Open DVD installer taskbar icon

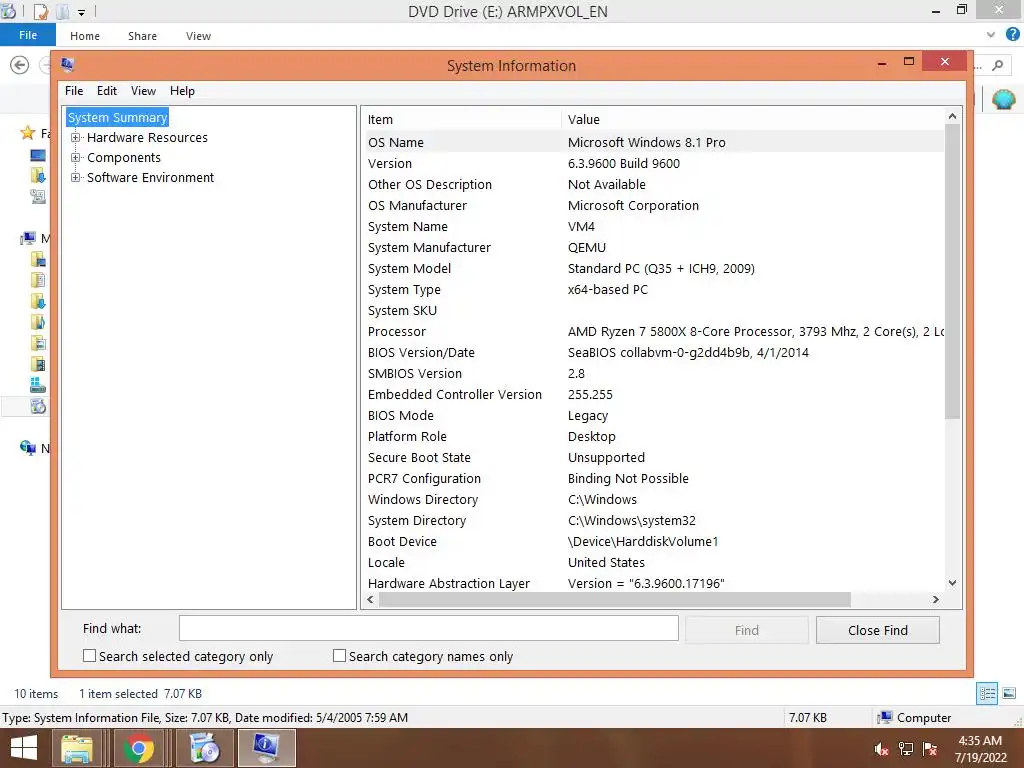[204, 748]
